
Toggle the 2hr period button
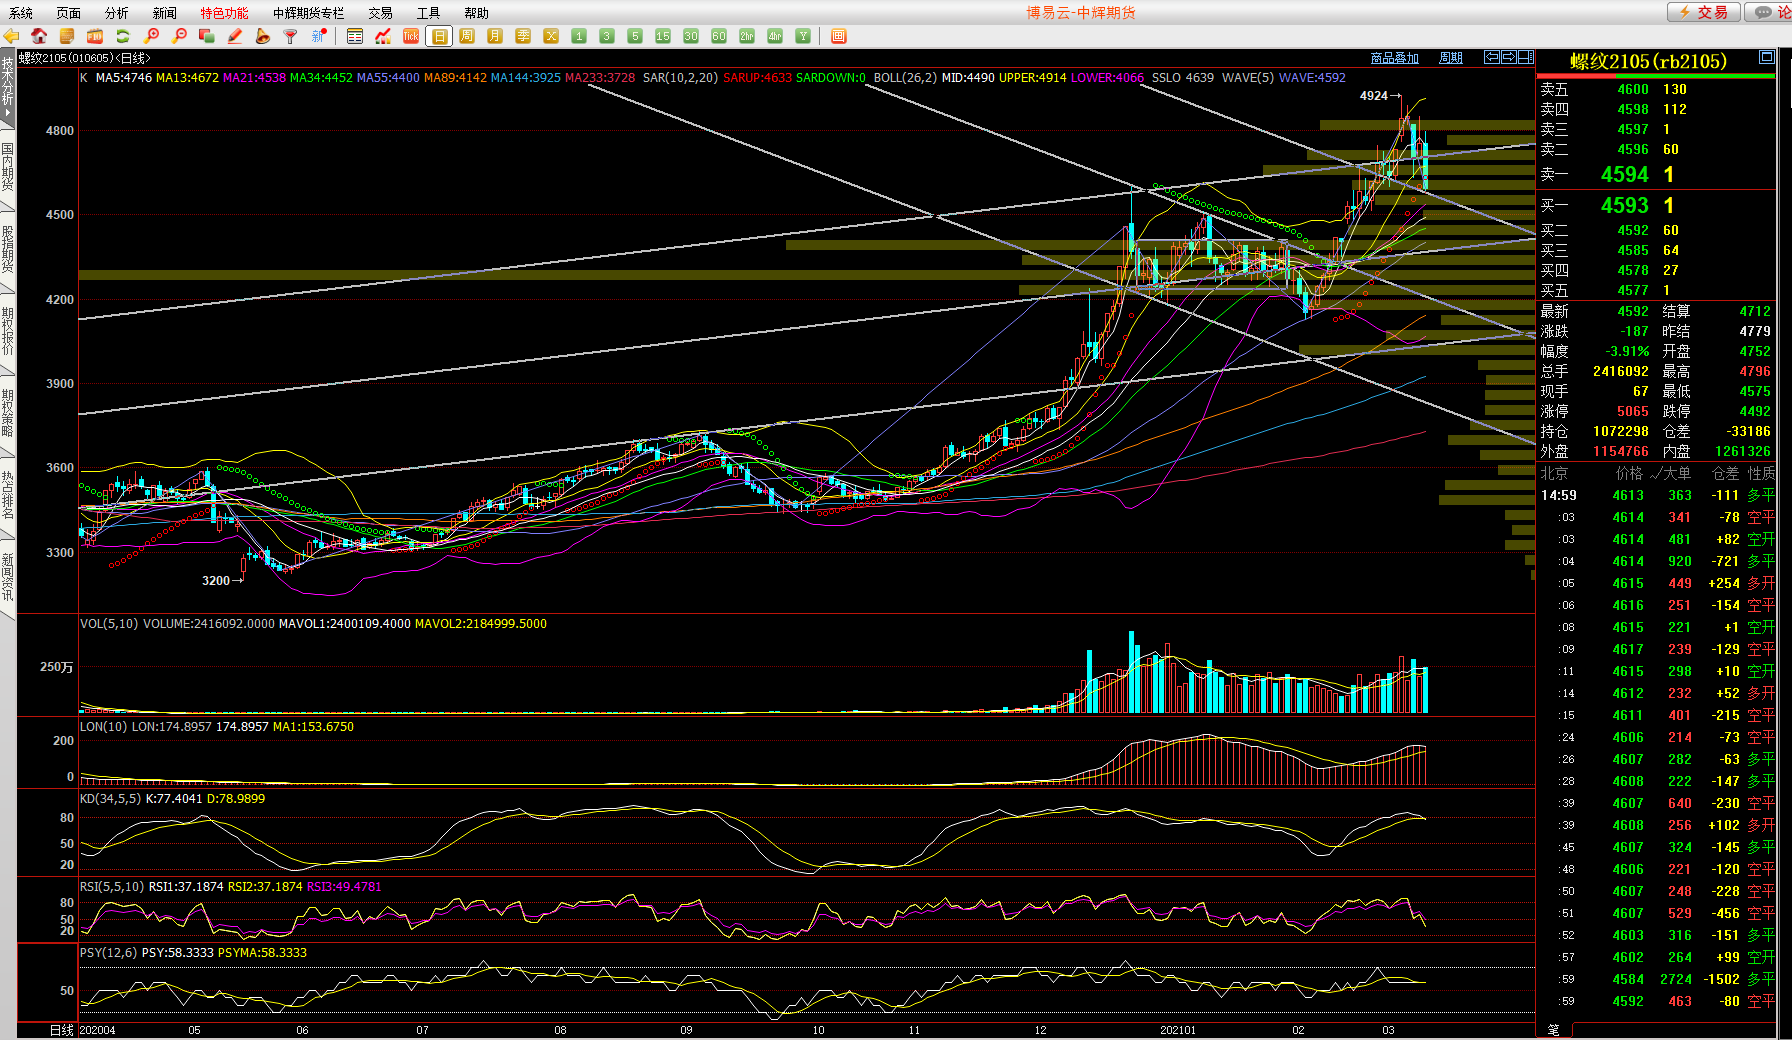(x=747, y=36)
